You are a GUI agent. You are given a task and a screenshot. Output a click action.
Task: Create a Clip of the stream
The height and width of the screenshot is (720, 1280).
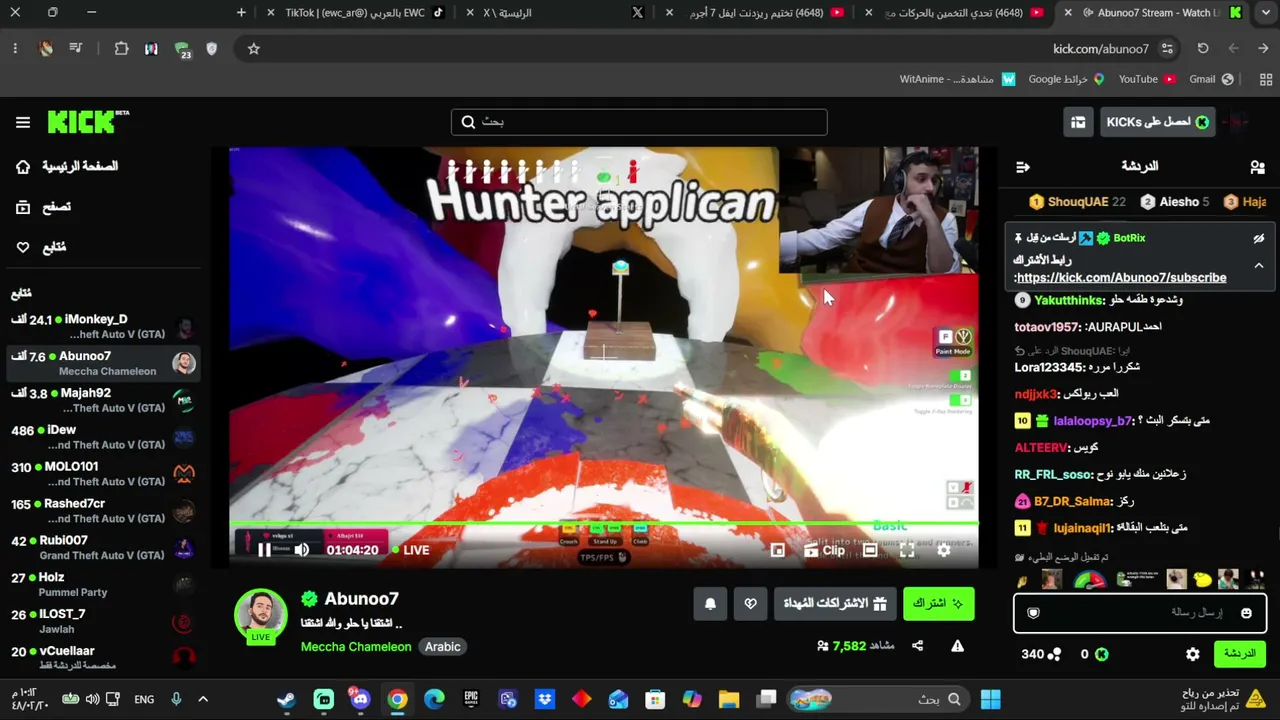click(825, 550)
